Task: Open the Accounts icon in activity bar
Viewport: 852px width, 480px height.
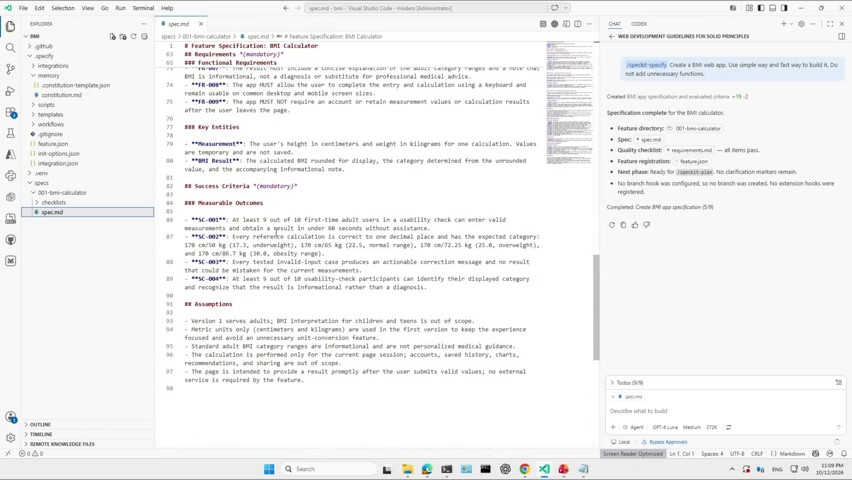Action: click(x=10, y=417)
